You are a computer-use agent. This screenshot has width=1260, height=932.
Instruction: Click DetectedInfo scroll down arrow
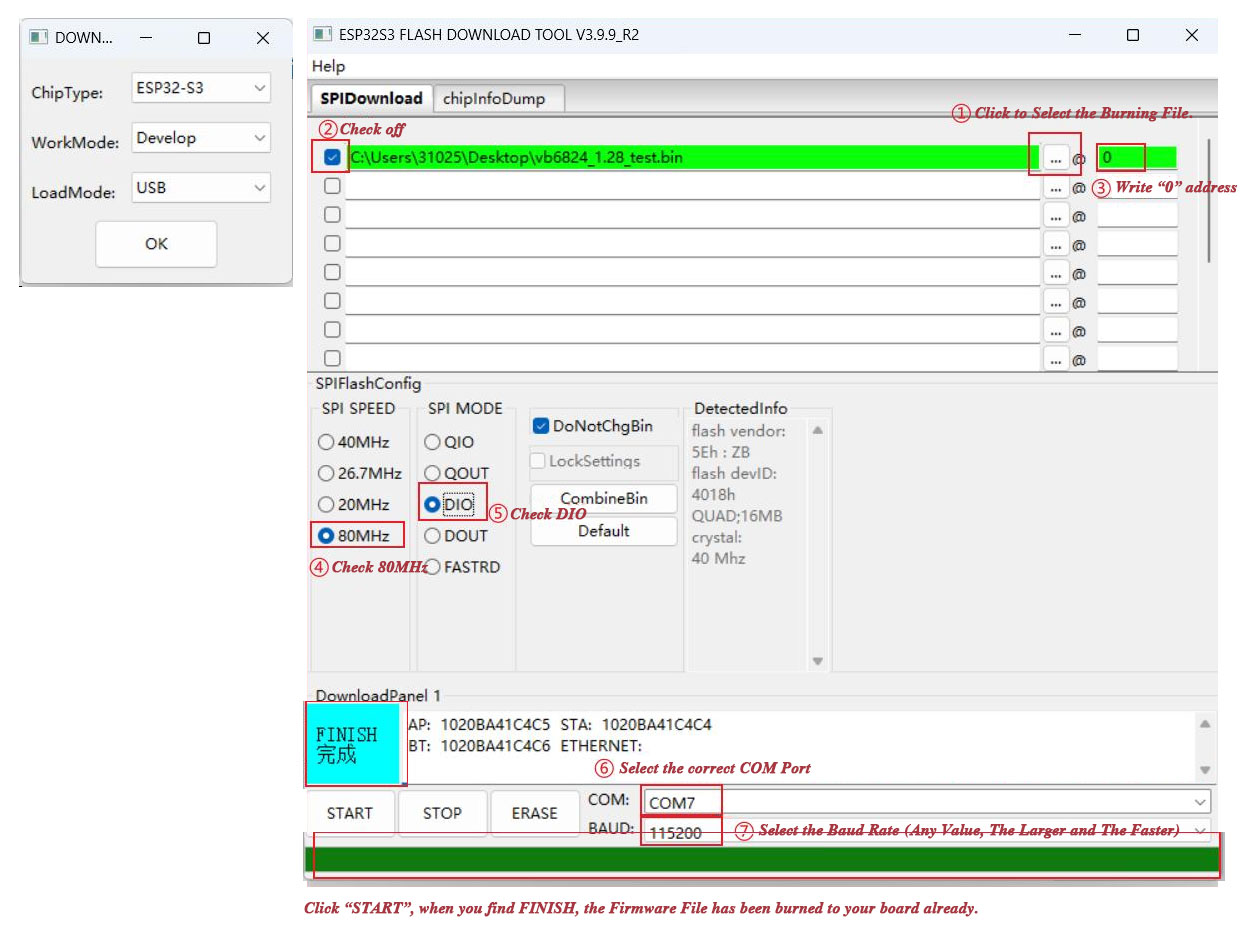click(818, 661)
